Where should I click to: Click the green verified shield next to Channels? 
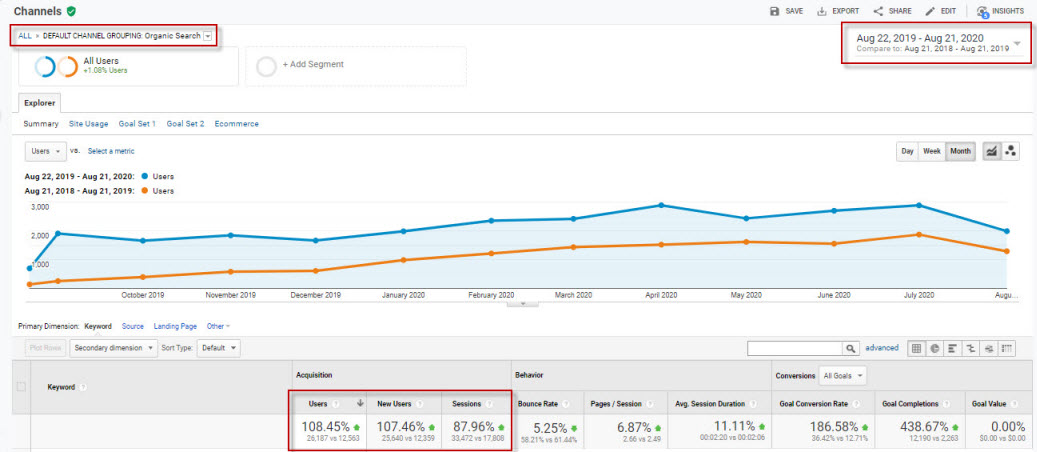(71, 11)
